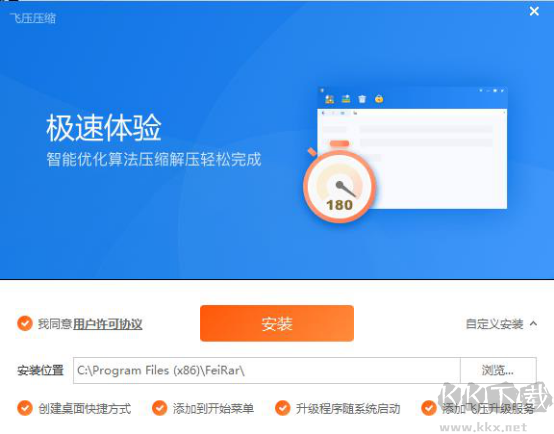Viewport: 554px width, 434px height.
Task: Toggle the 我同意 agreement checkbox
Action: [x=25, y=323]
